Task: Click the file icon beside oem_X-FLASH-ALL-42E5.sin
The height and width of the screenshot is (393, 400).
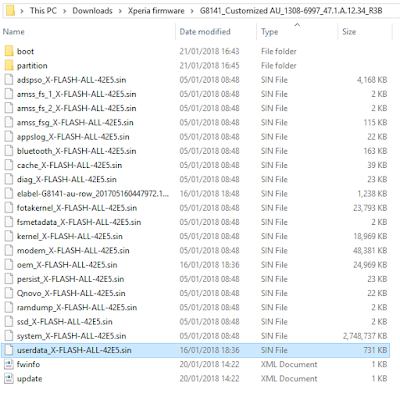Action: click(x=9, y=265)
